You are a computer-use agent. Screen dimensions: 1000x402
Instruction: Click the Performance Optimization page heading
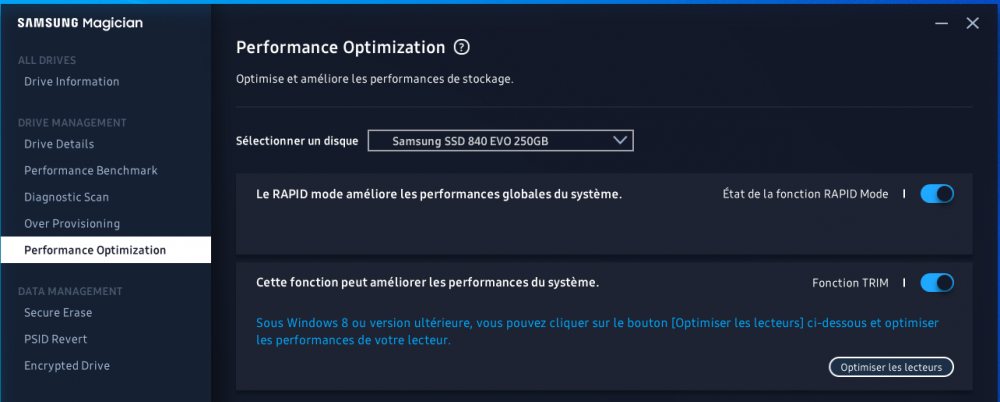click(x=340, y=47)
